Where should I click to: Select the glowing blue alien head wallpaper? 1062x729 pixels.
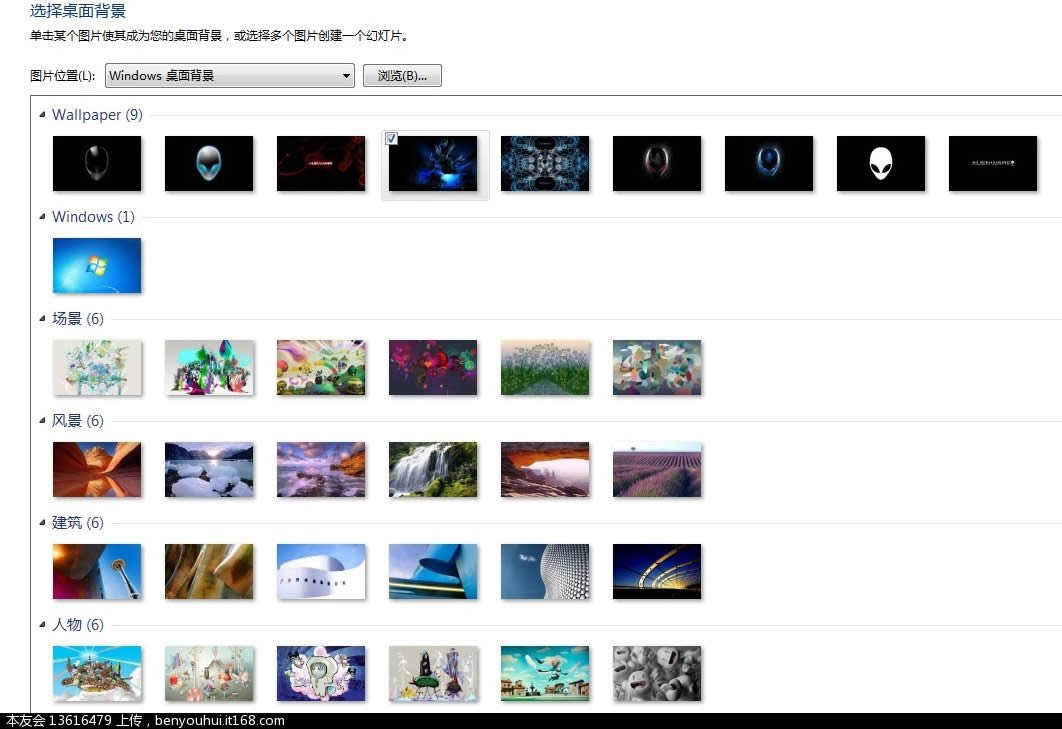coord(769,163)
